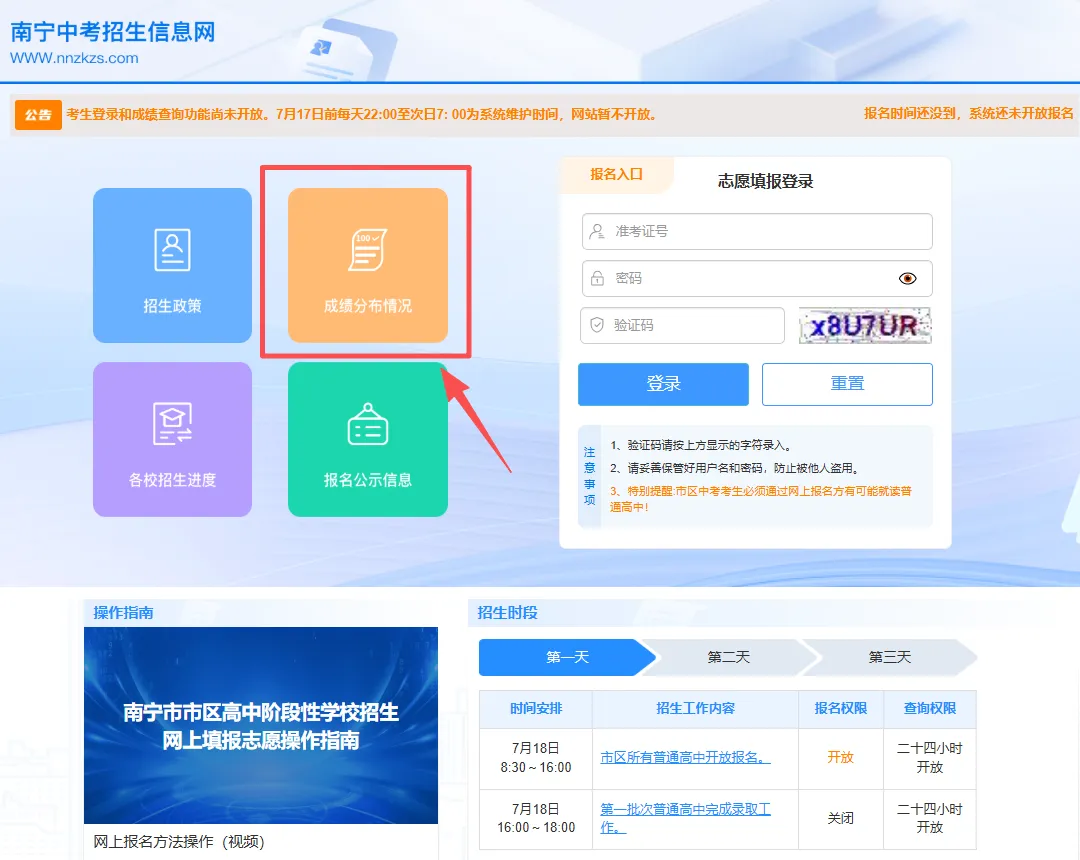Click the ID card icon in 招生政策

[x=172, y=250]
